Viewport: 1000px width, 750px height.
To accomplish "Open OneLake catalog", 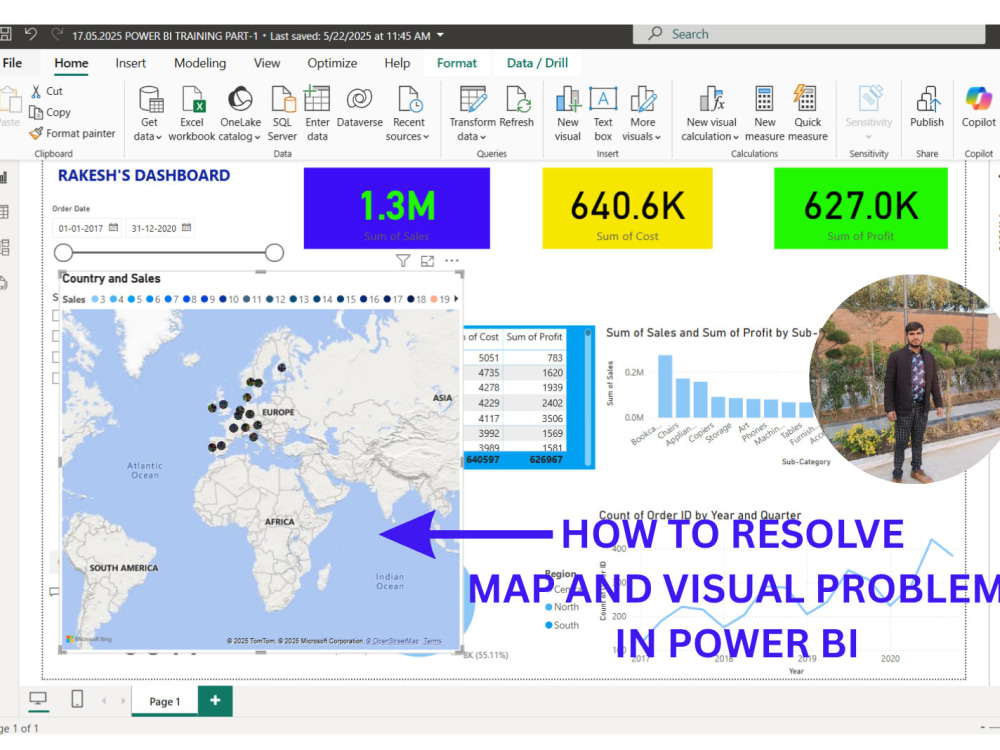I will point(240,114).
